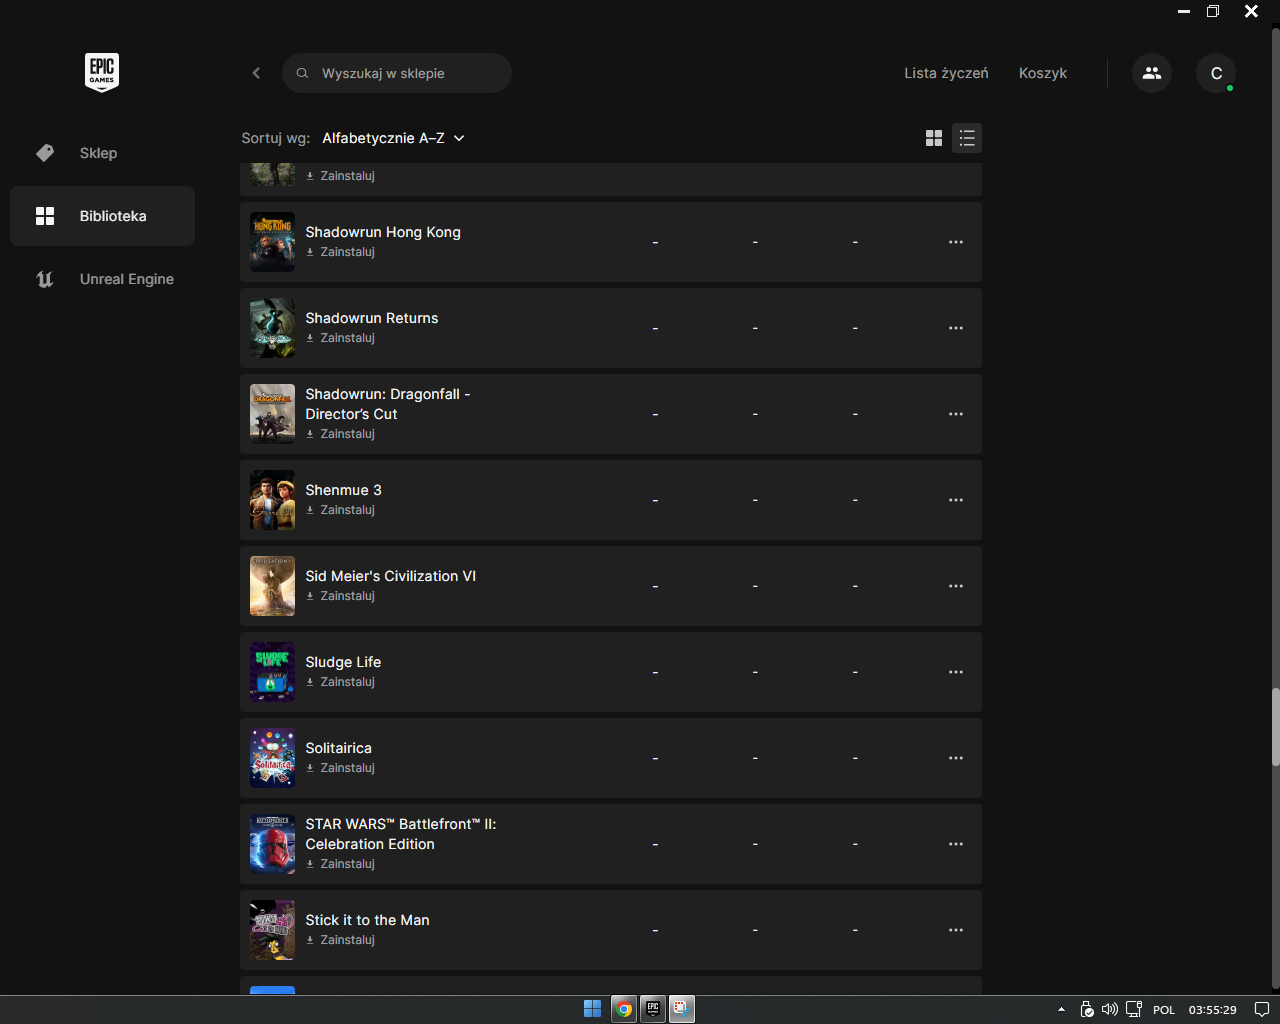Screen dimensions: 1280x1024
Task: Open options menu for Shenmue 3
Action: coord(956,500)
